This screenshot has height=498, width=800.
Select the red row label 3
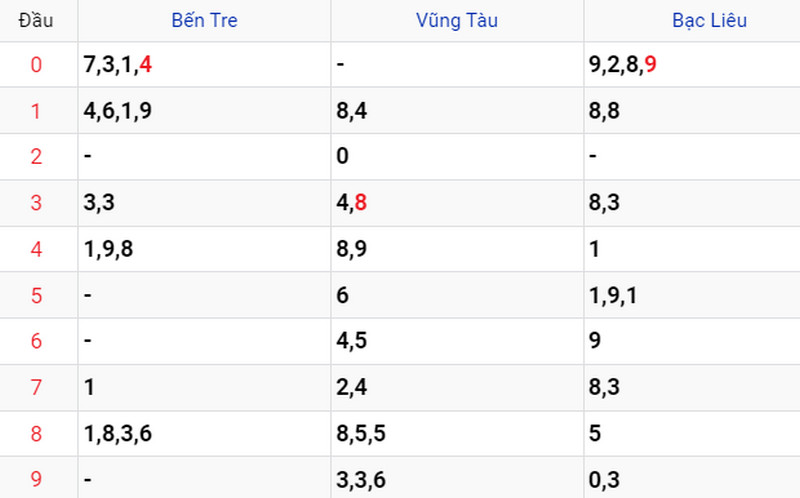pyautogui.click(x=36, y=203)
